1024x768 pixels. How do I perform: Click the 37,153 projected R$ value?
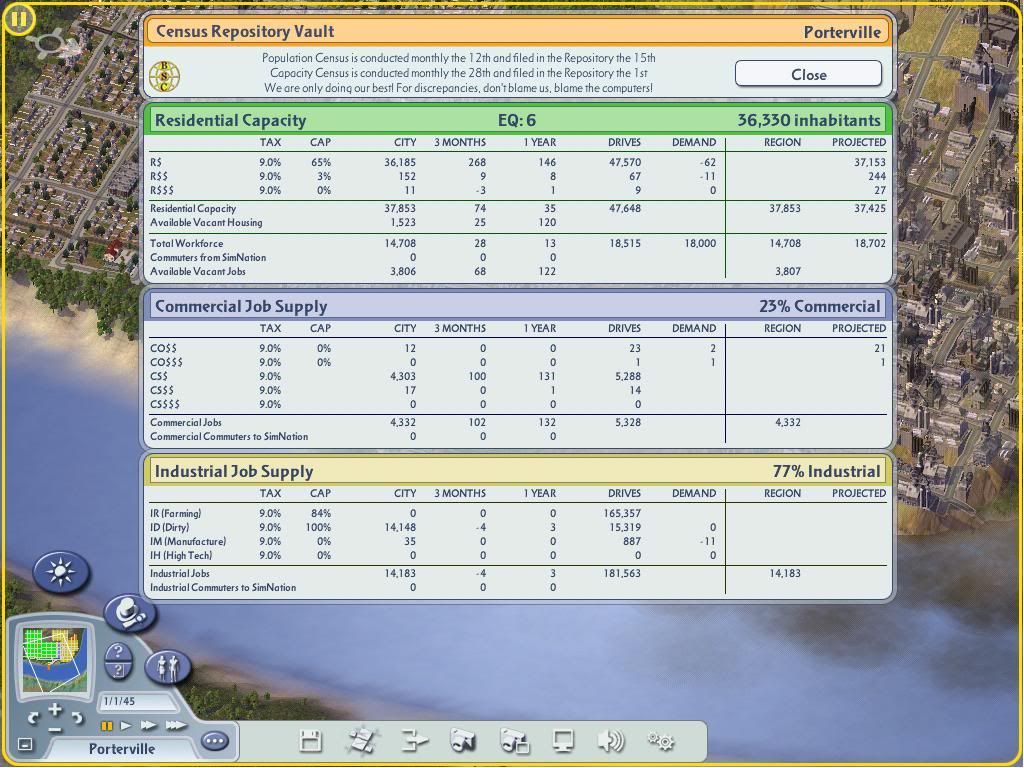[870, 162]
